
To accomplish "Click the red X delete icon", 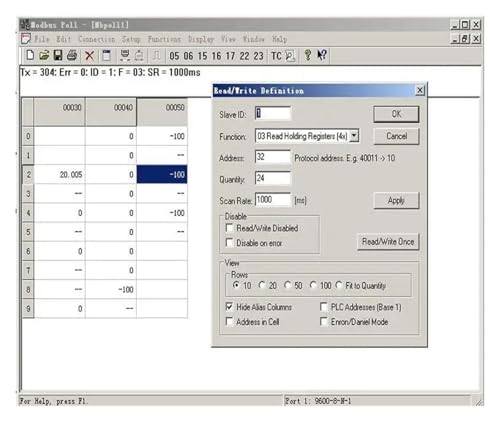I will point(89,55).
